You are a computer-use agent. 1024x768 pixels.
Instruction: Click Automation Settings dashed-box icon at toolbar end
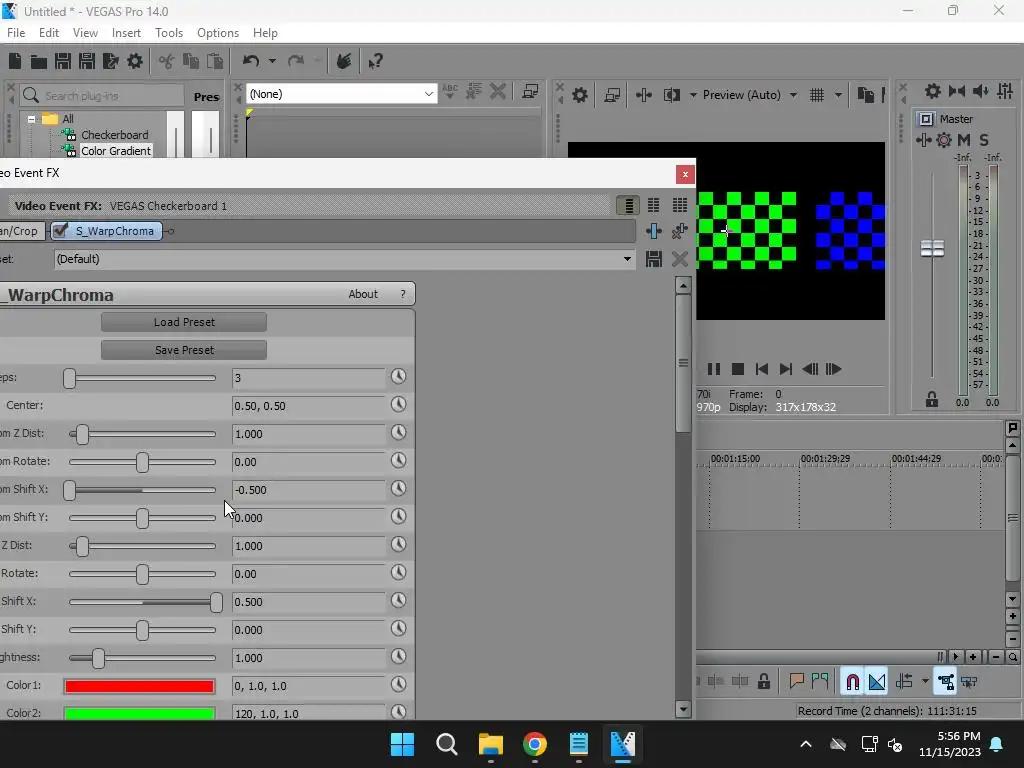969,681
